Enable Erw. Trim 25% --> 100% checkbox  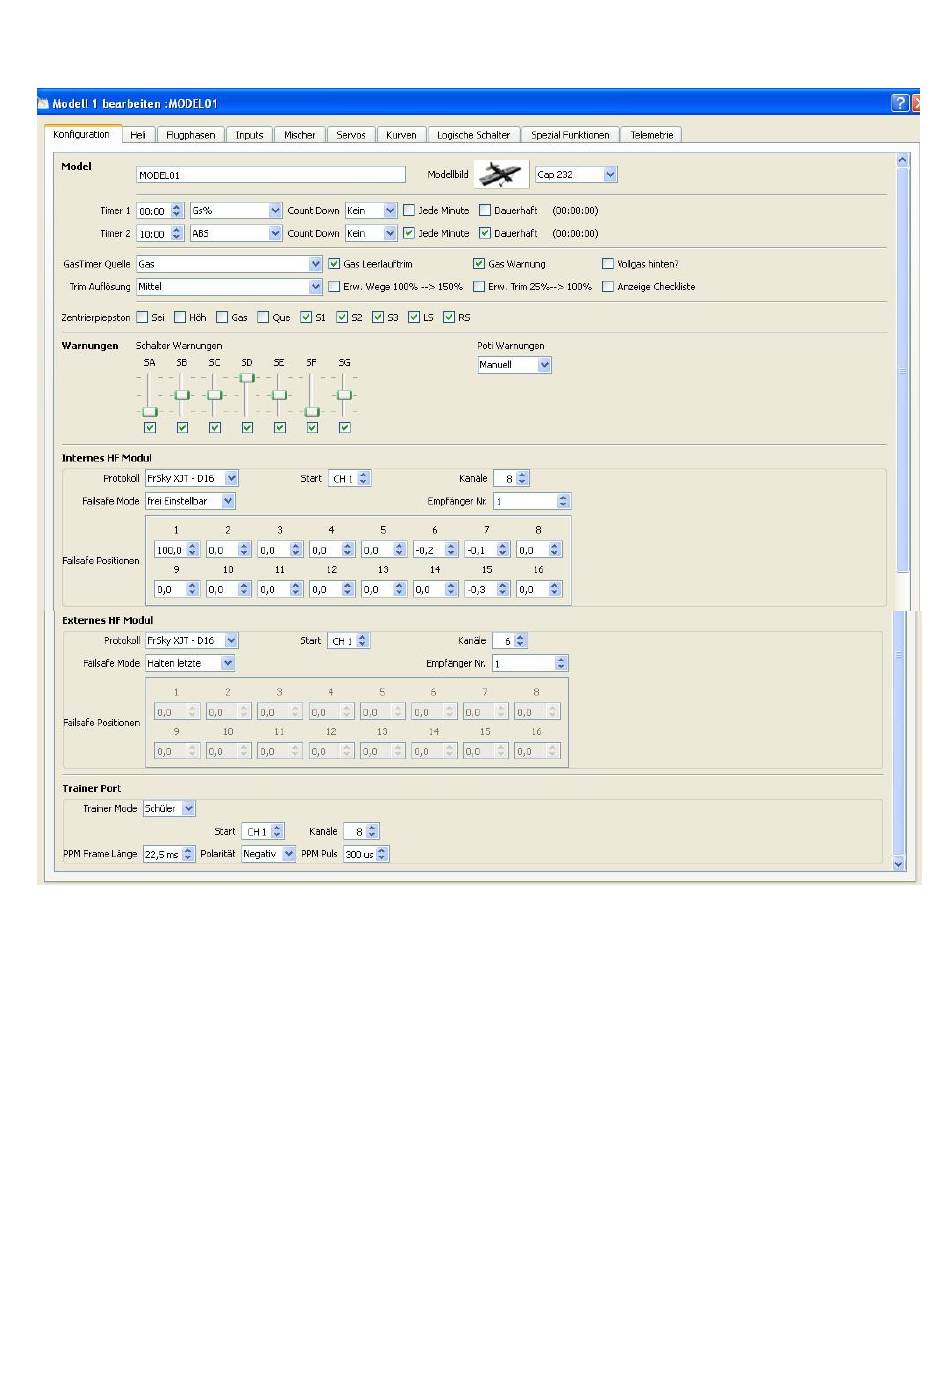tap(479, 286)
